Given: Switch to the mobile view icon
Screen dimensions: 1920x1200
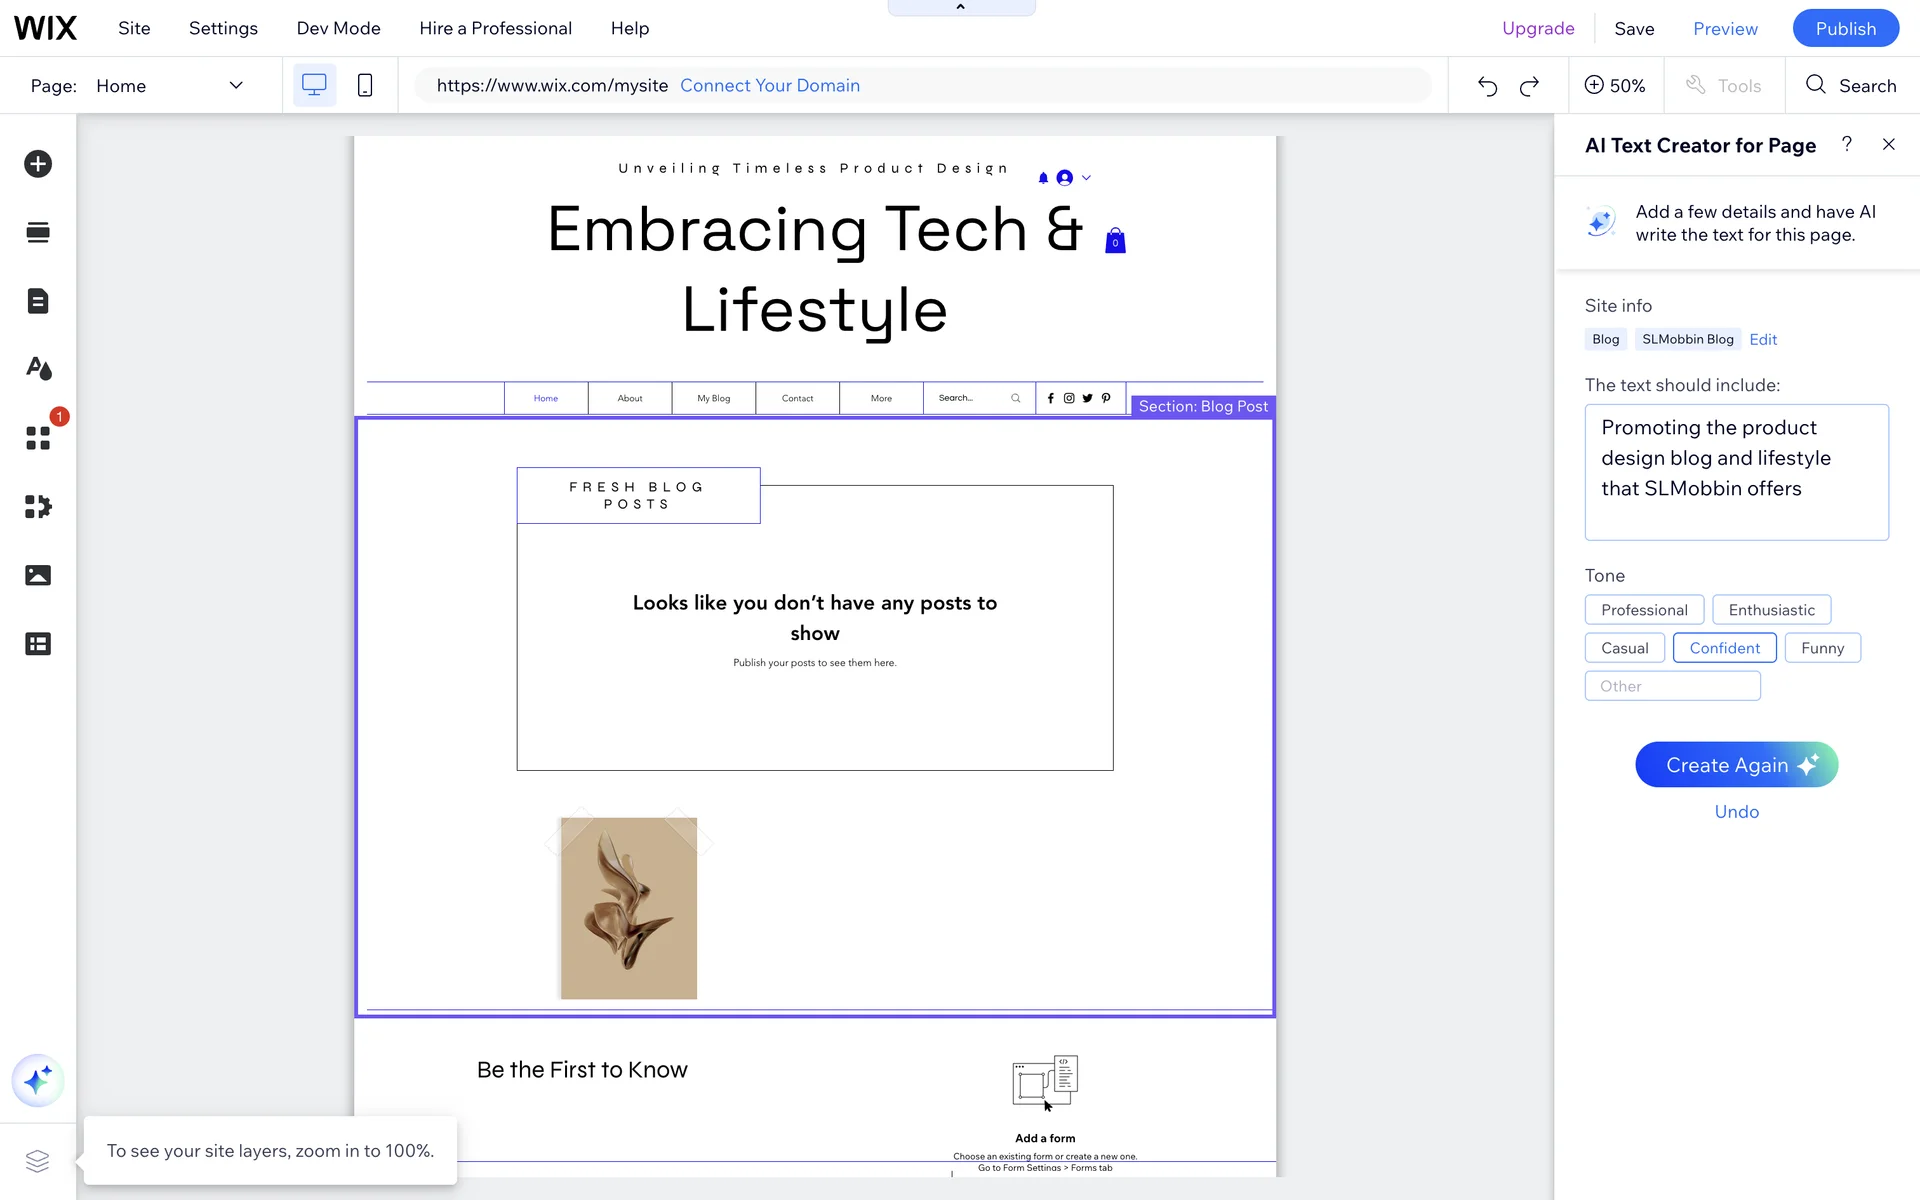Looking at the screenshot, I should [365, 85].
